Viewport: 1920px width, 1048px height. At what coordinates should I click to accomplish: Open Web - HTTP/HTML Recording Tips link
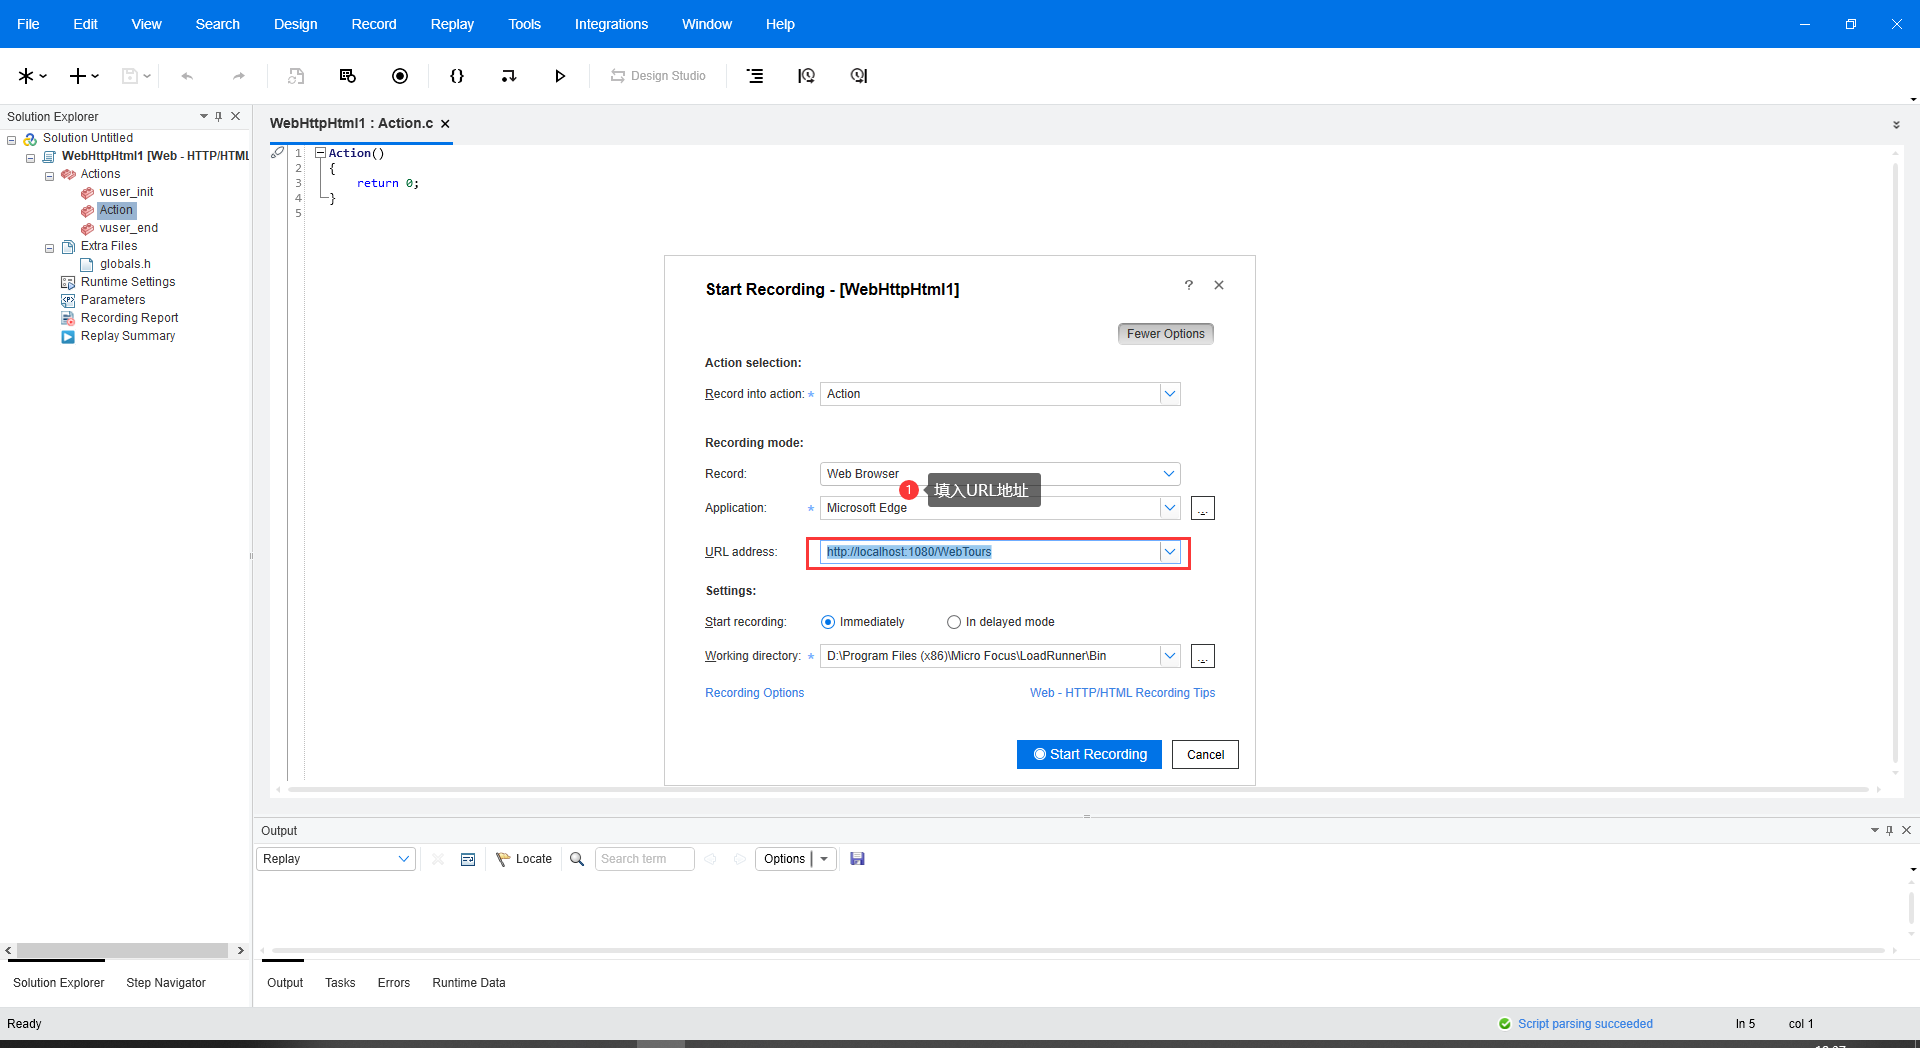point(1122,693)
